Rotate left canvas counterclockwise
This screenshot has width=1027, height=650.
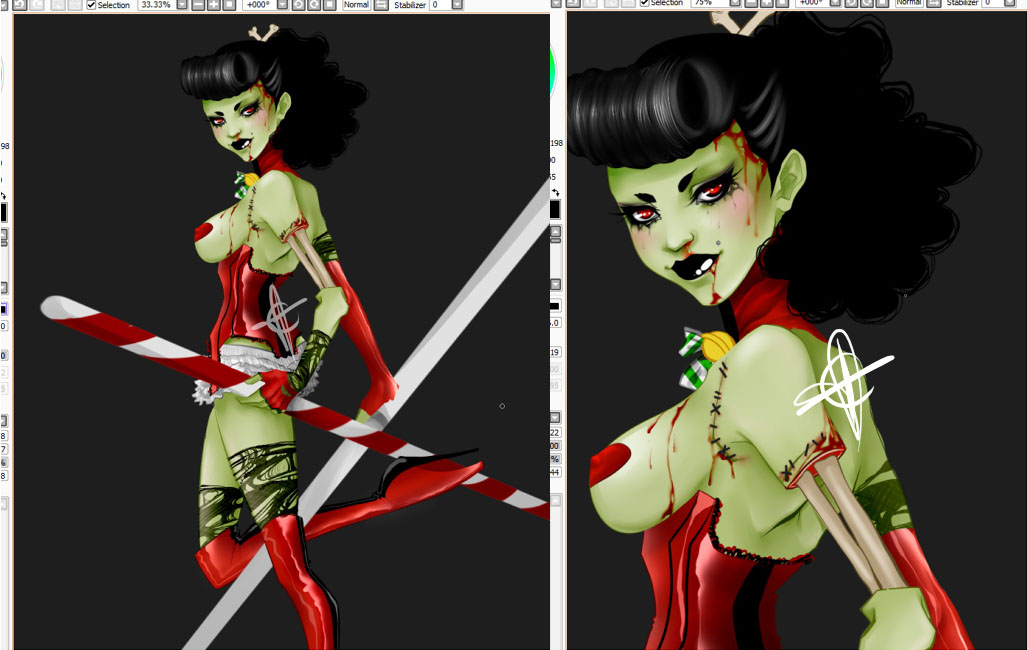(x=298, y=5)
